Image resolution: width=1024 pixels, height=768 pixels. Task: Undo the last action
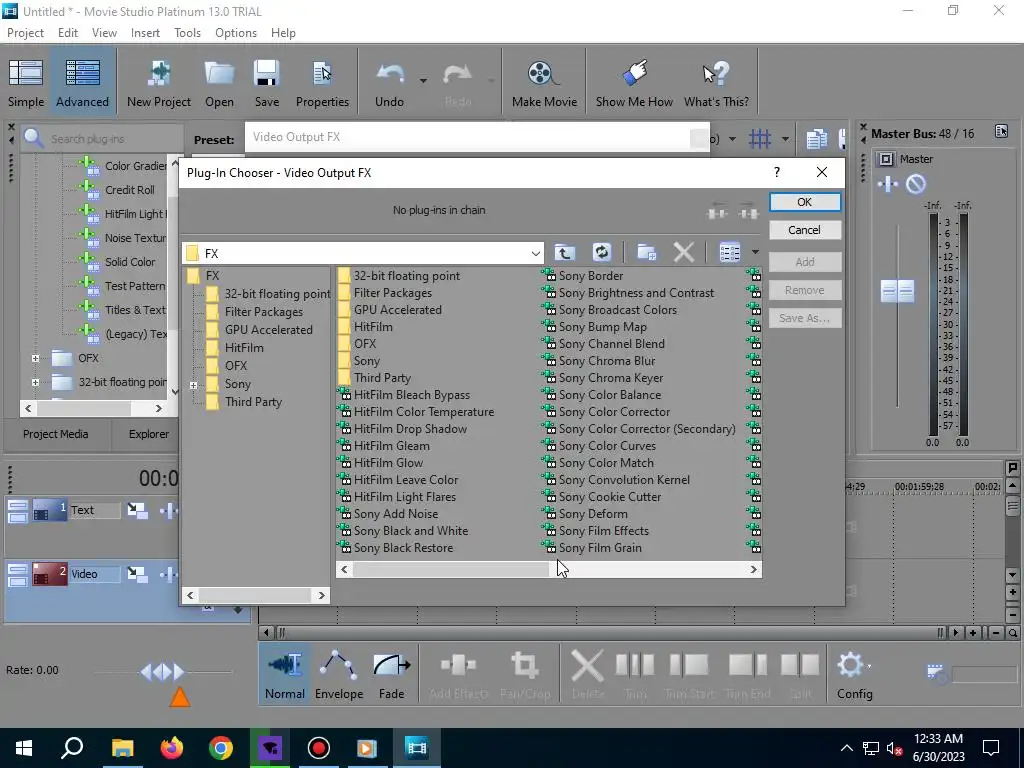389,83
